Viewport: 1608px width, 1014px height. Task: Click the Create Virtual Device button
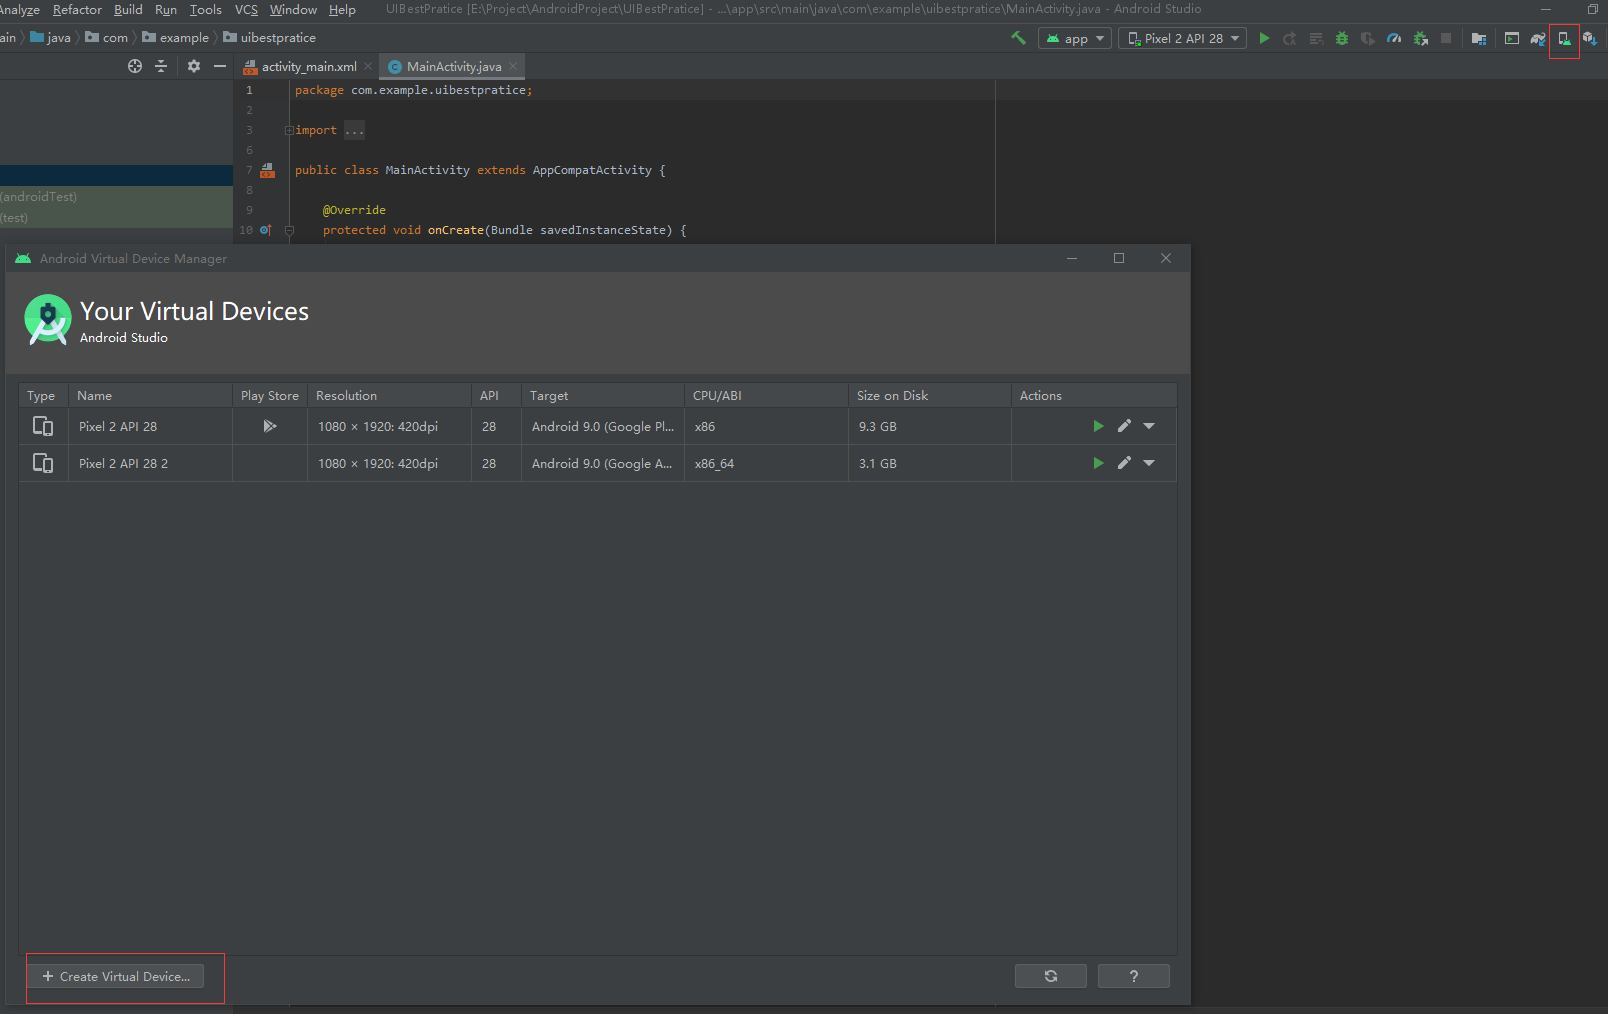click(116, 976)
